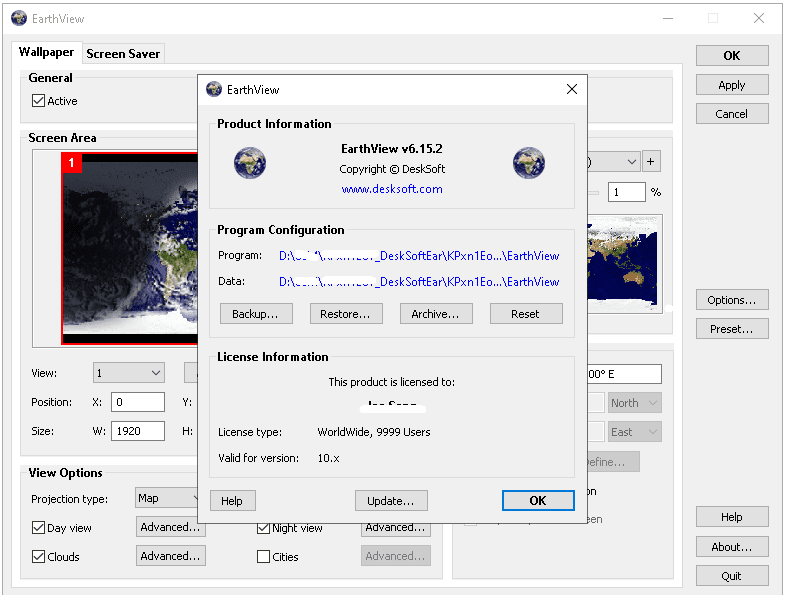Click the left globe icon in Product Information
785x595 pixels.
(x=250, y=163)
